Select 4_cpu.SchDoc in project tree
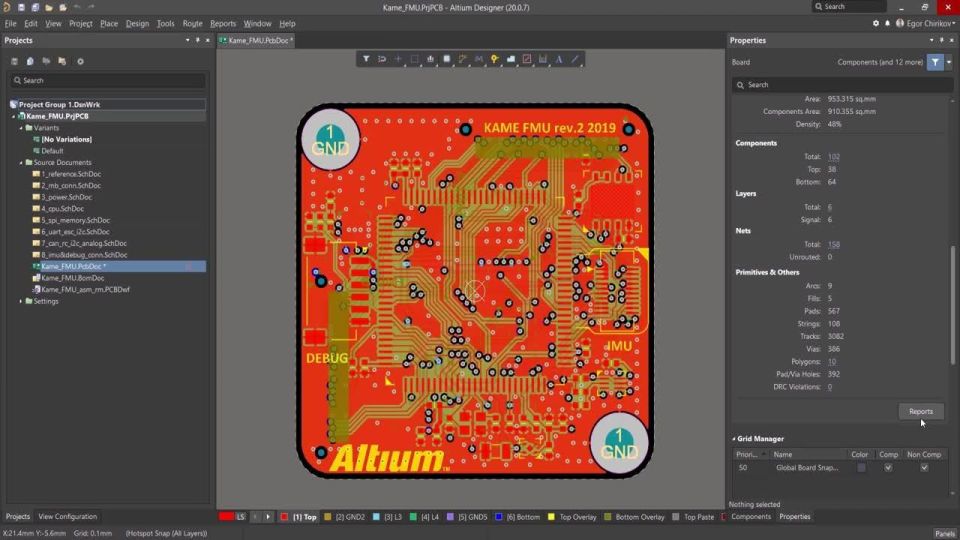 (62, 209)
